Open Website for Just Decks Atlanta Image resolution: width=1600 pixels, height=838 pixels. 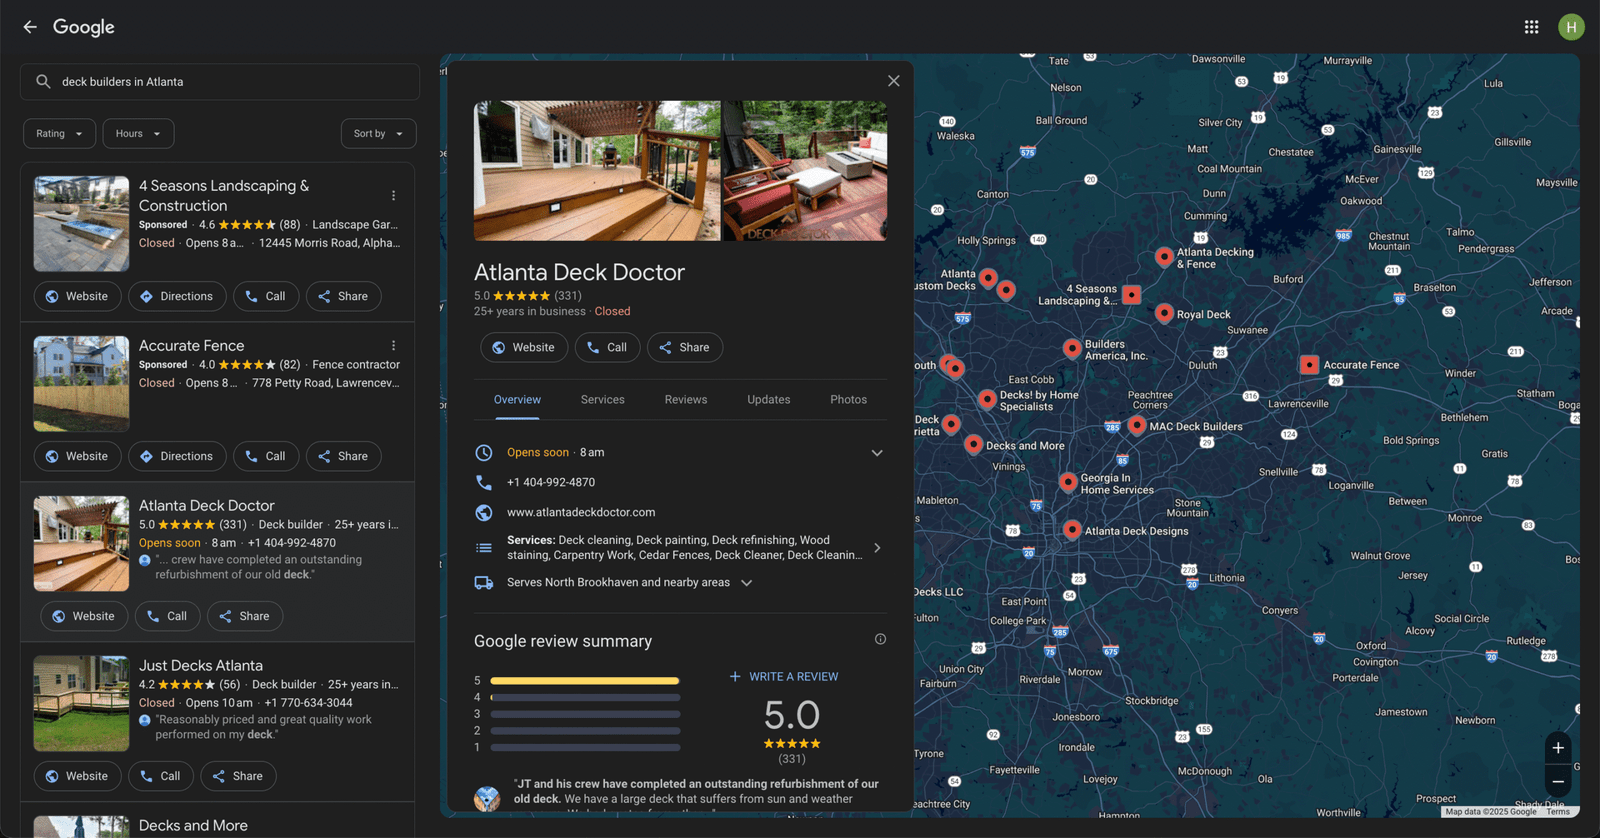click(78, 776)
